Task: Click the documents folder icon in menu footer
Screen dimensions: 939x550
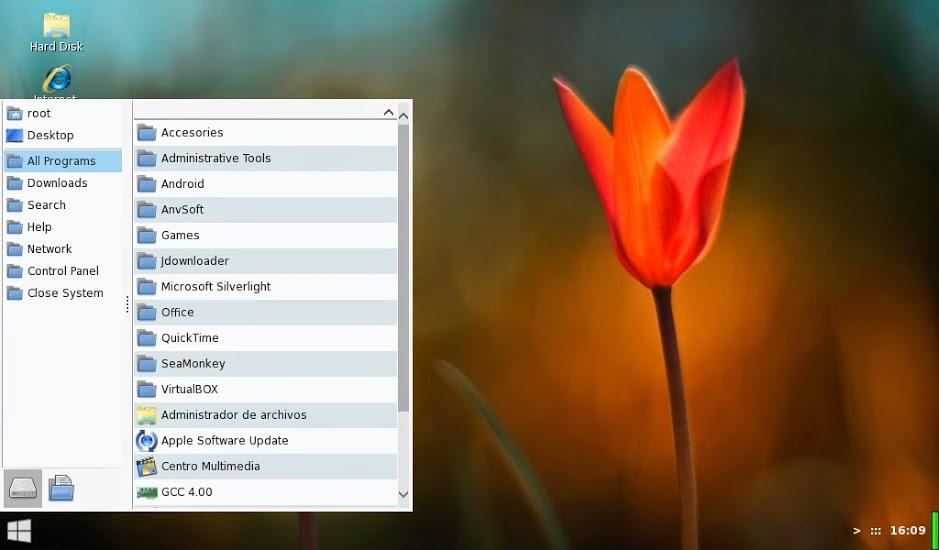Action: pos(61,488)
